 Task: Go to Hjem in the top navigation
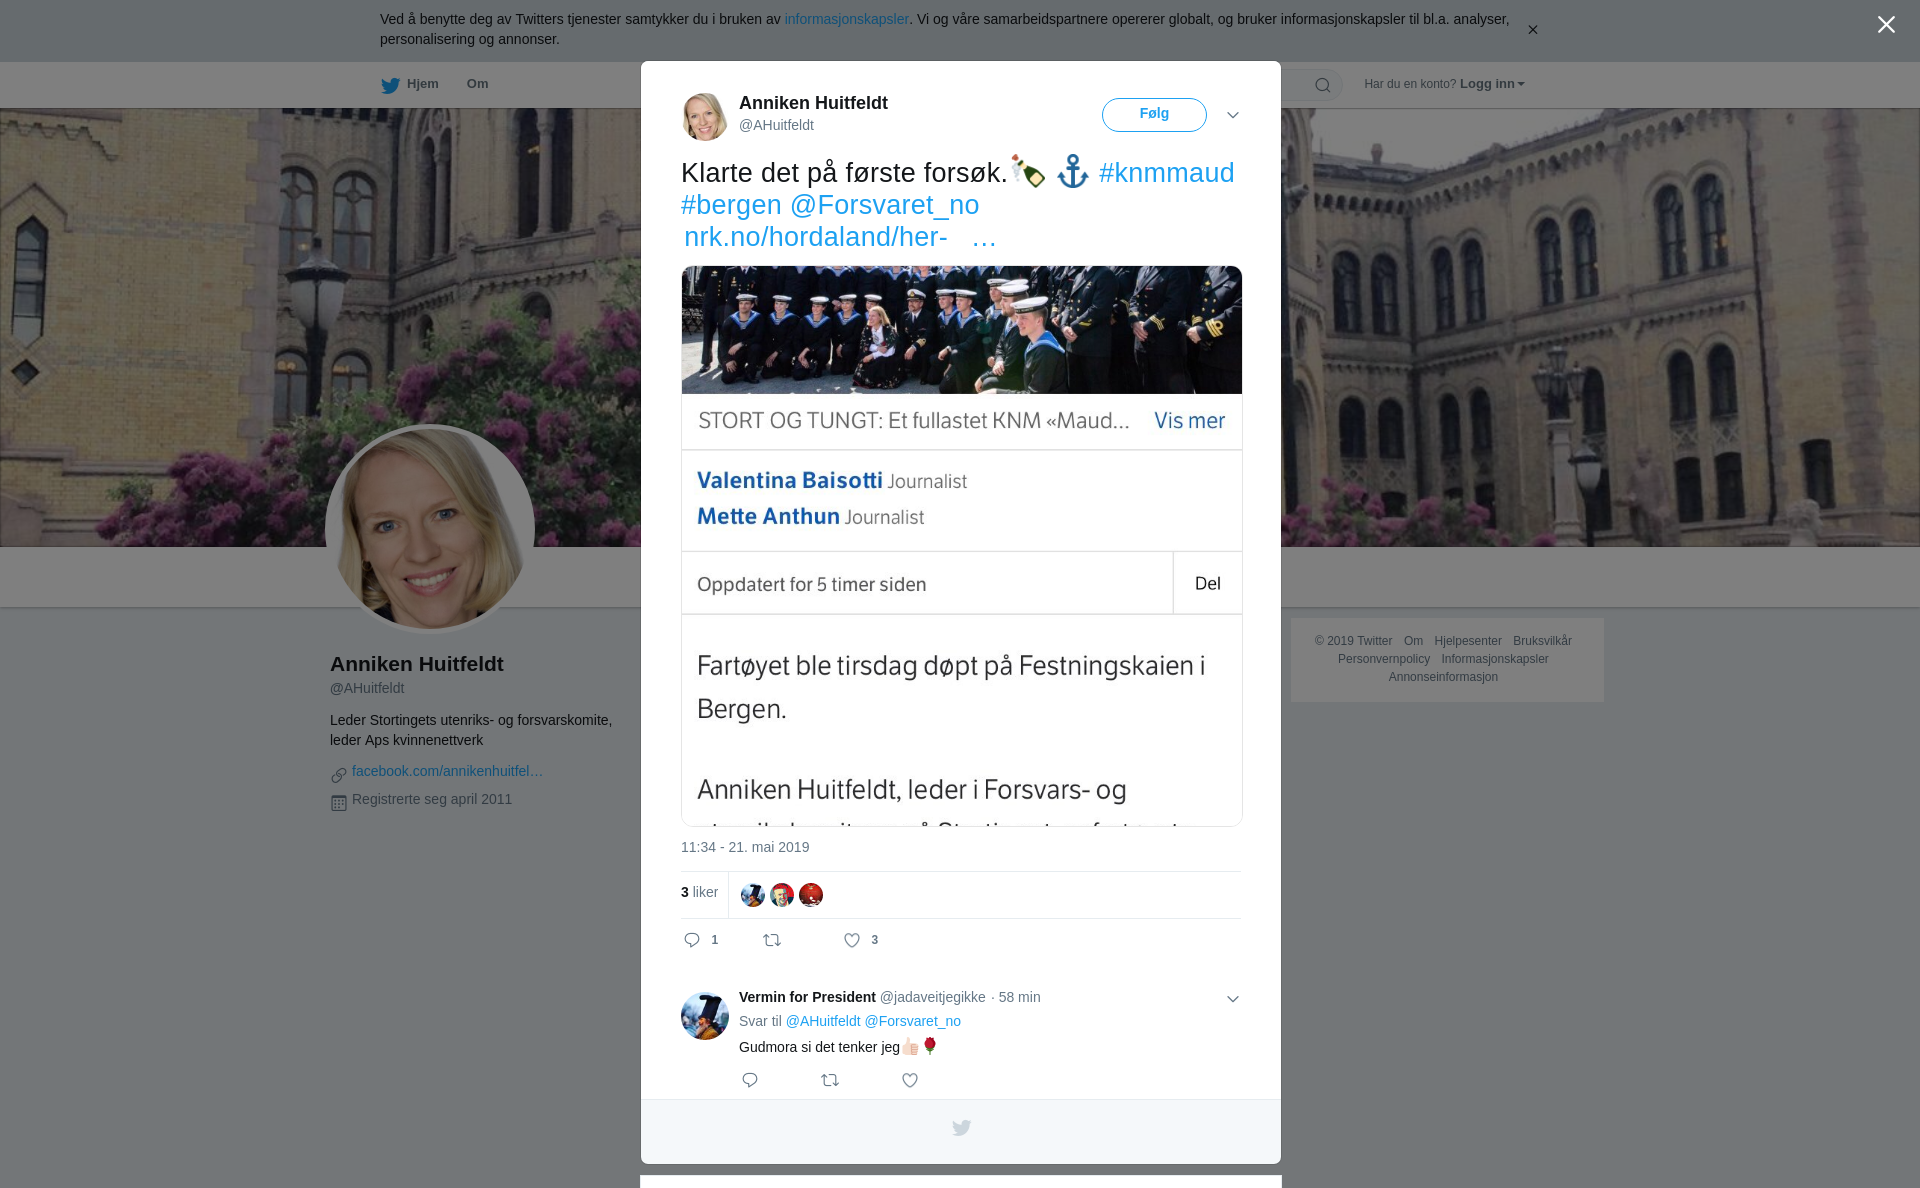(422, 84)
